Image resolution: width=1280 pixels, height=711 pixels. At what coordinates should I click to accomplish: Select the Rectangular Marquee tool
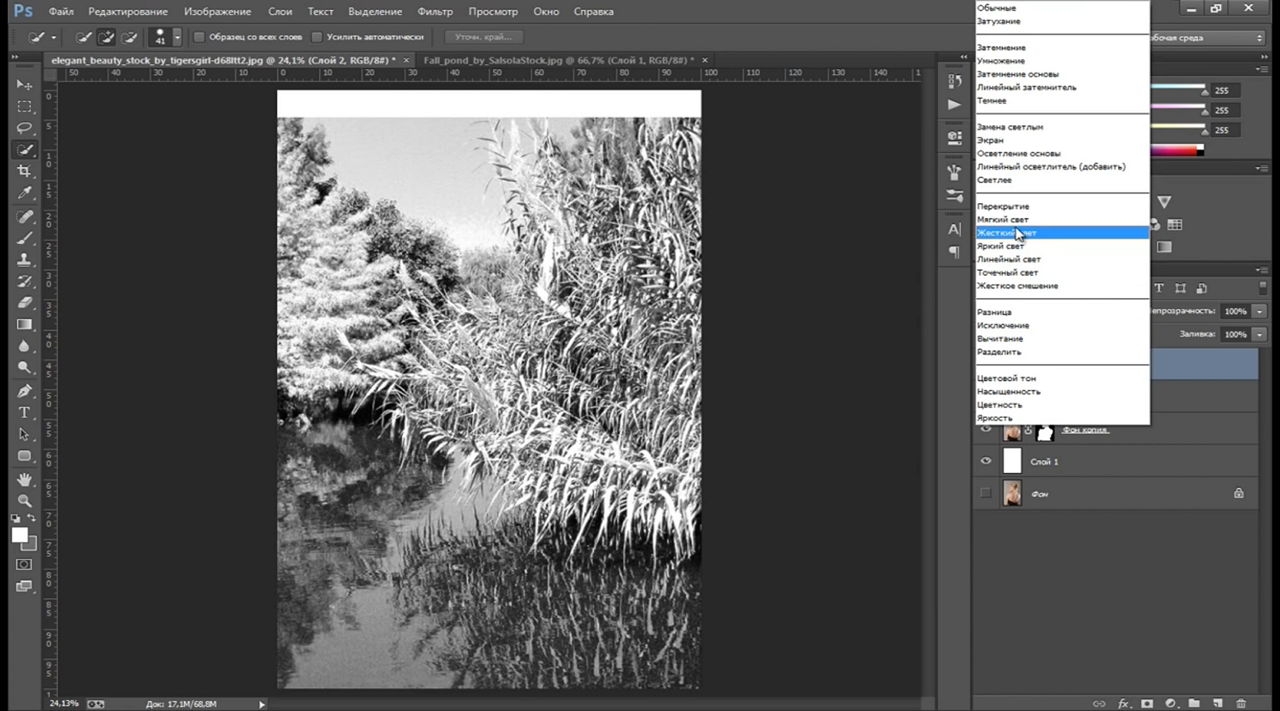[25, 106]
